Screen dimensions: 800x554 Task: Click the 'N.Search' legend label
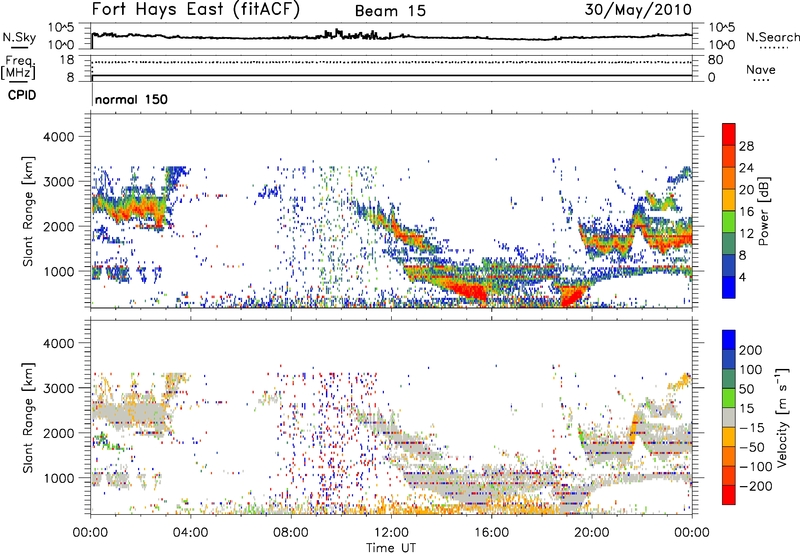[772, 37]
